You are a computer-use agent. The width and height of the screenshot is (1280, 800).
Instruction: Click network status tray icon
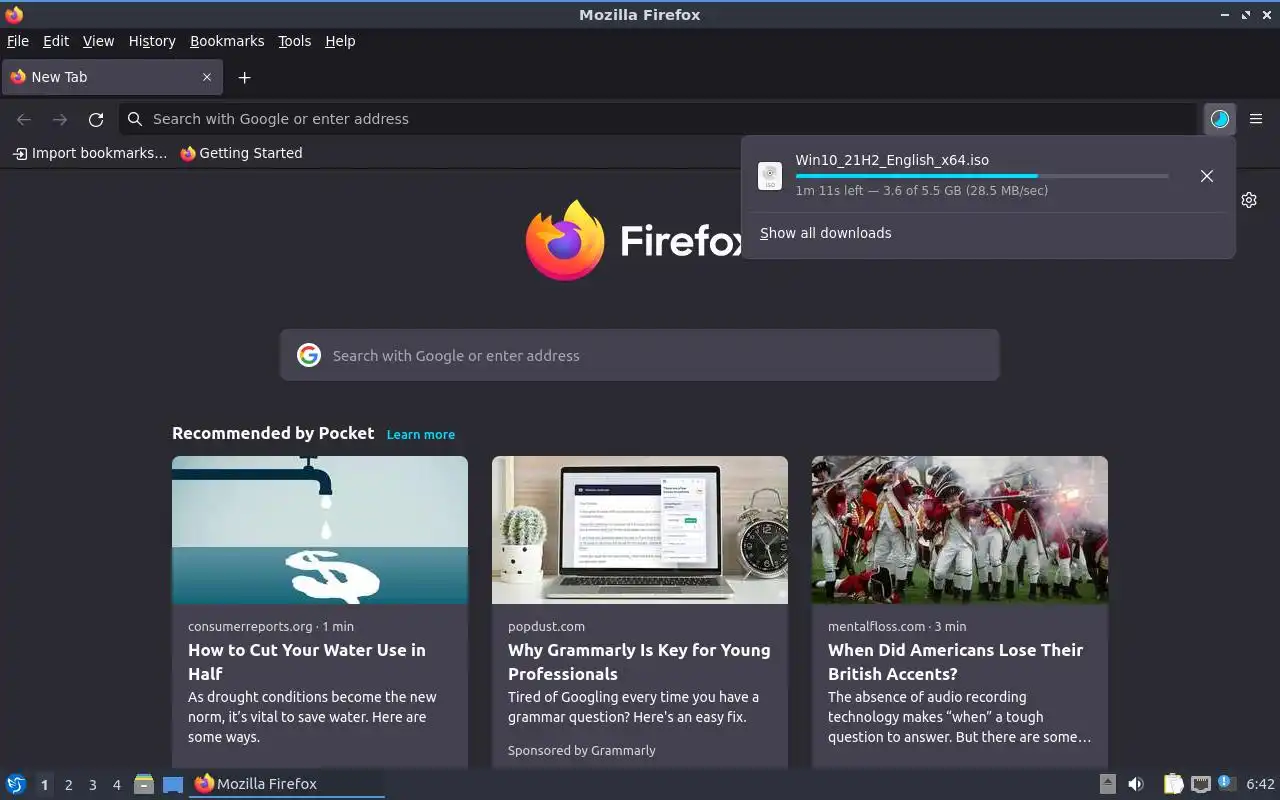pos(1201,784)
